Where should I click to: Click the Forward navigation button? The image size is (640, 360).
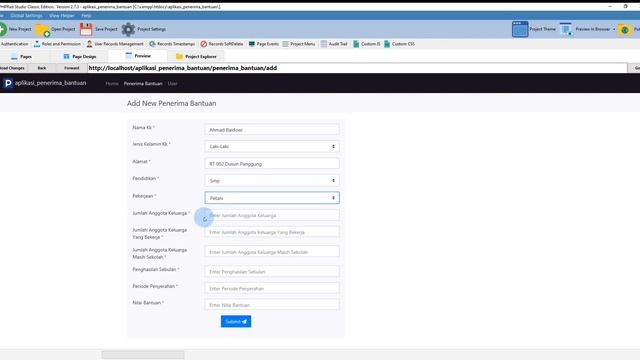tap(71, 68)
